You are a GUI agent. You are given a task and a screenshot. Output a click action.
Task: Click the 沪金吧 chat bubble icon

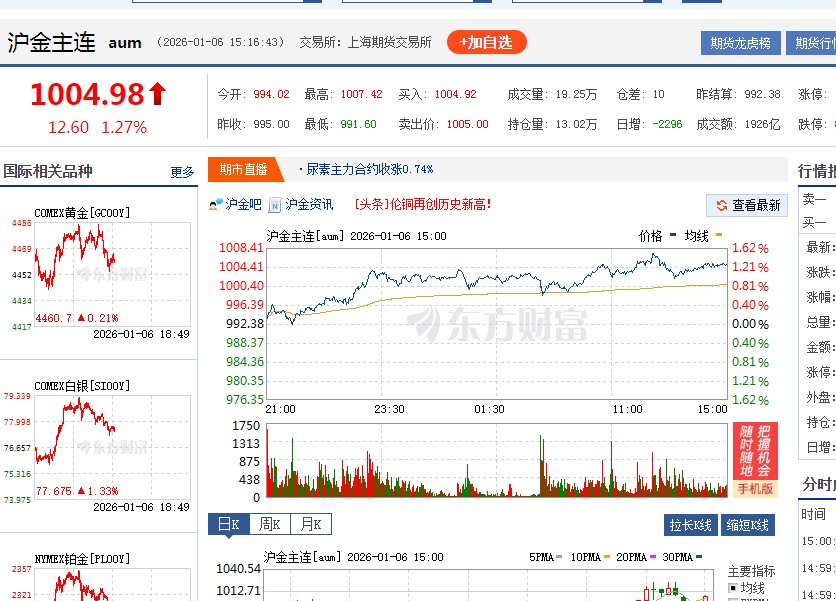215,205
